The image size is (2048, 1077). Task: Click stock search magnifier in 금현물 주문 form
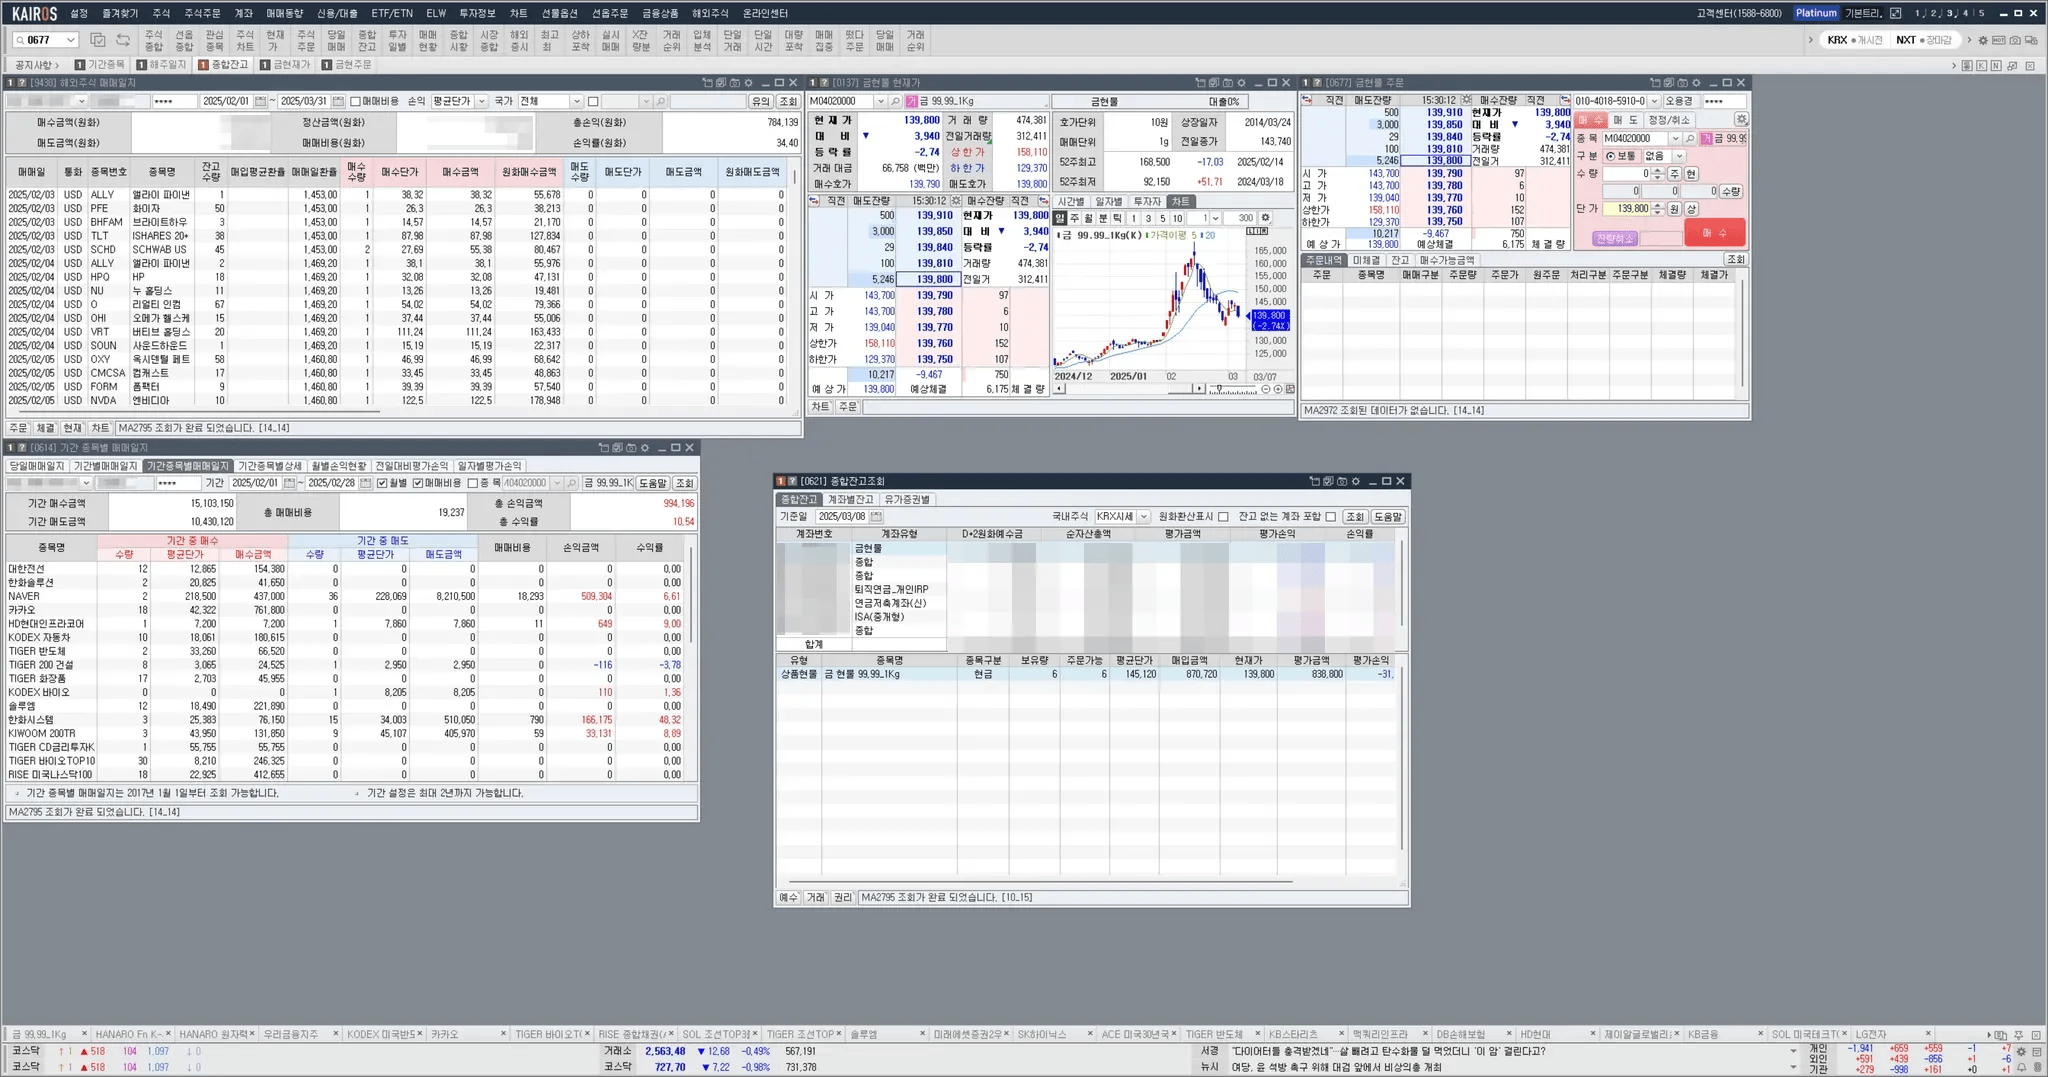[x=1690, y=139]
